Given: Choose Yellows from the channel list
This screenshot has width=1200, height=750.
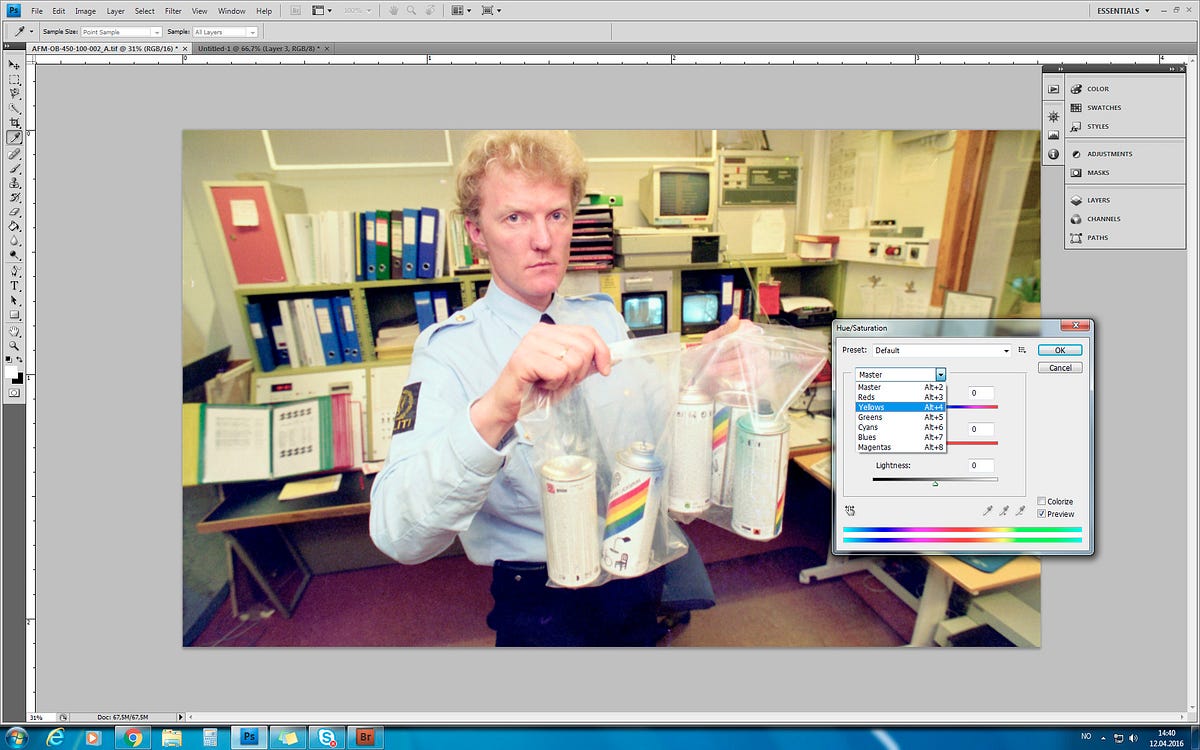Looking at the screenshot, I should [900, 407].
